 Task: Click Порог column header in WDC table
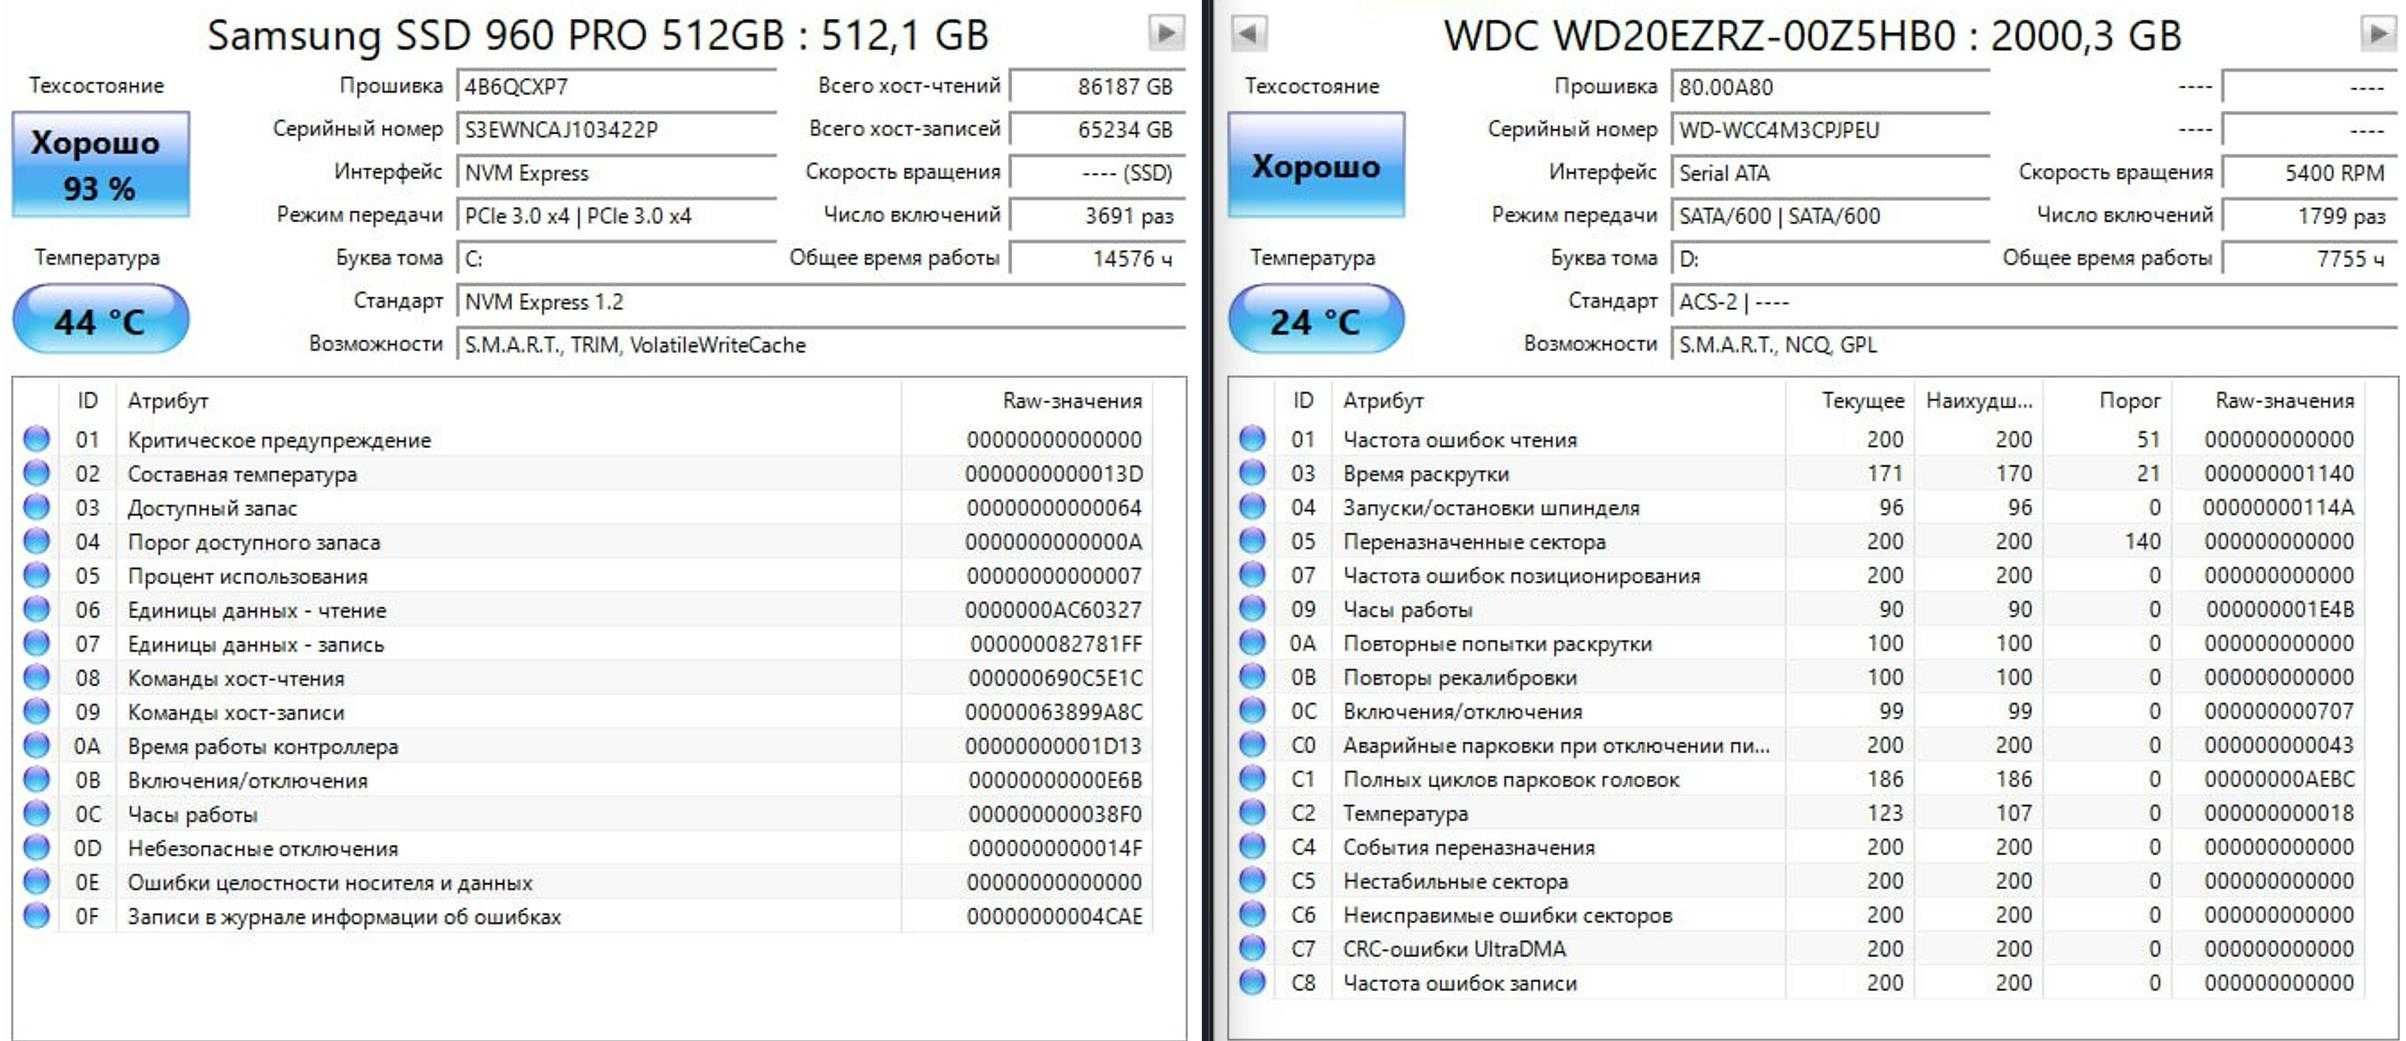coord(2107,400)
